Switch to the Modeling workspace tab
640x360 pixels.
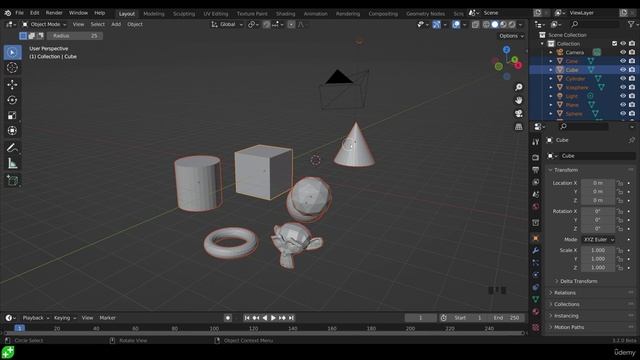pyautogui.click(x=154, y=13)
